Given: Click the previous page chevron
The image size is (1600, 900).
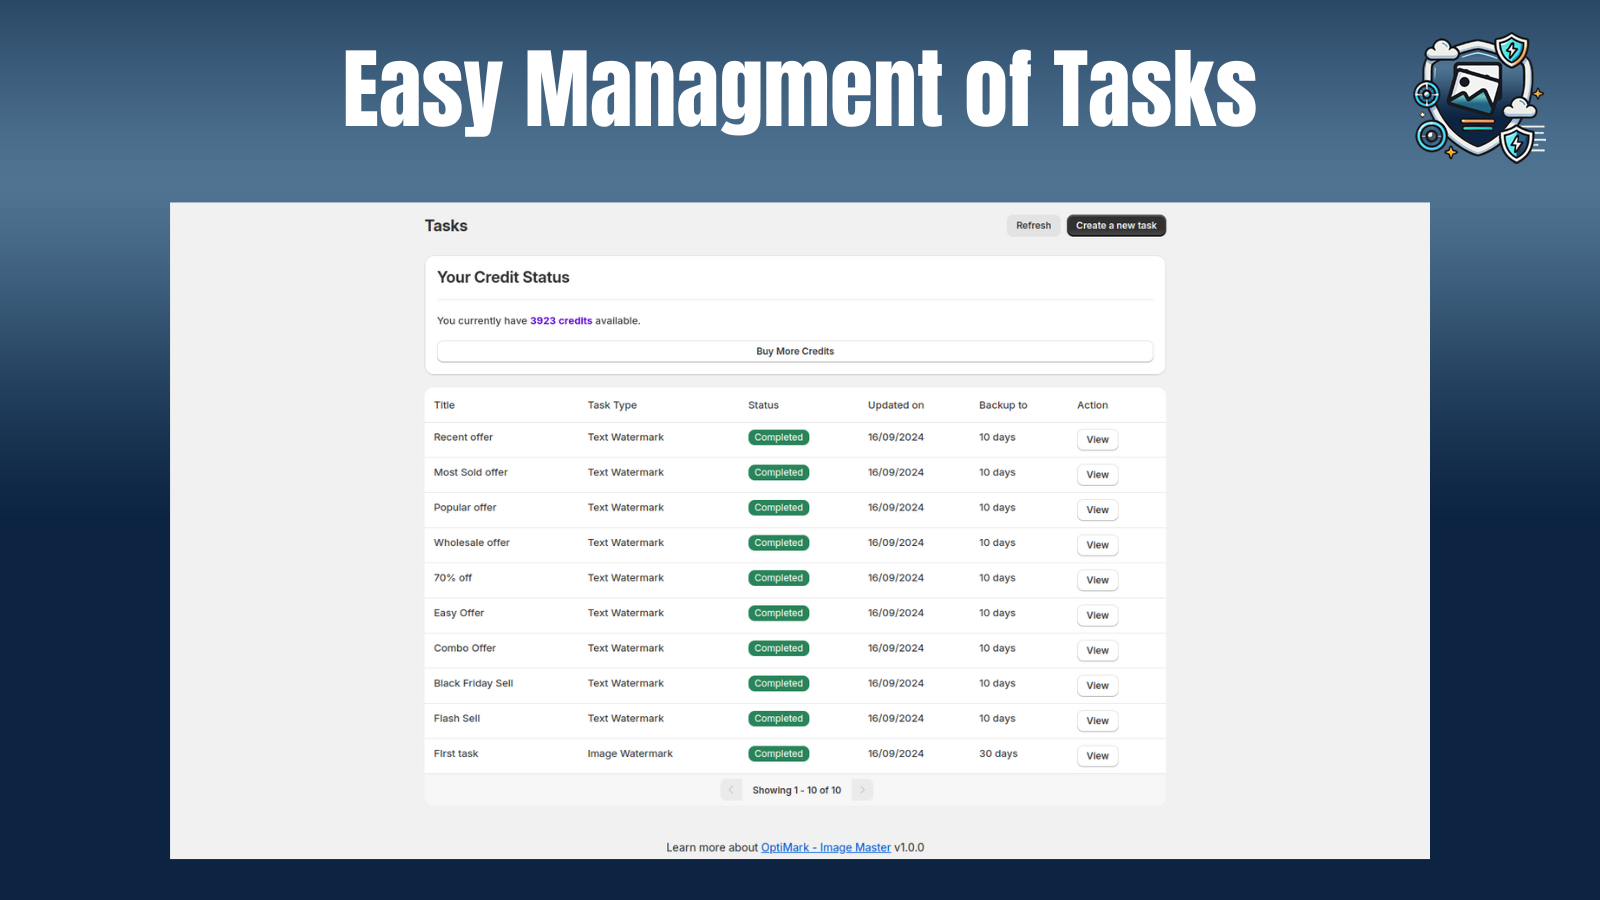Looking at the screenshot, I should pos(731,789).
